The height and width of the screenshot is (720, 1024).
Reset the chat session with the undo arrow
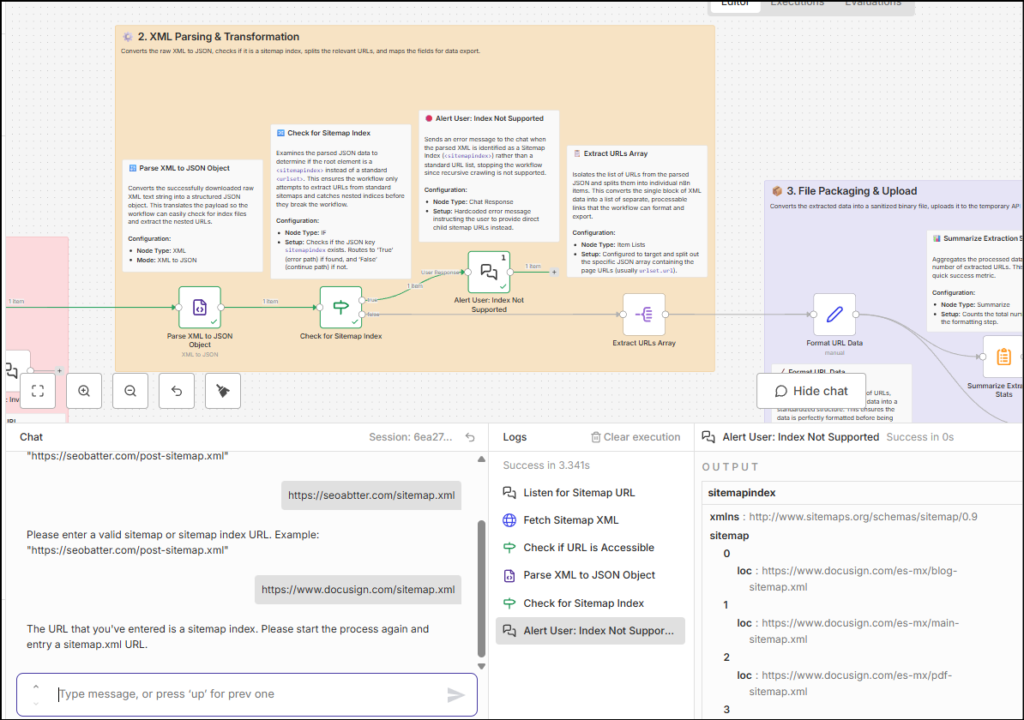pos(470,437)
